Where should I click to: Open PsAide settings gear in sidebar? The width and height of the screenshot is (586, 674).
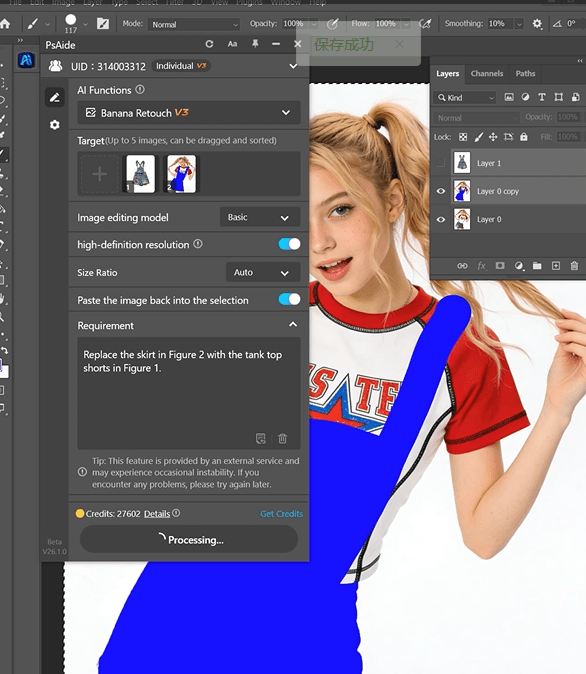[x=55, y=125]
